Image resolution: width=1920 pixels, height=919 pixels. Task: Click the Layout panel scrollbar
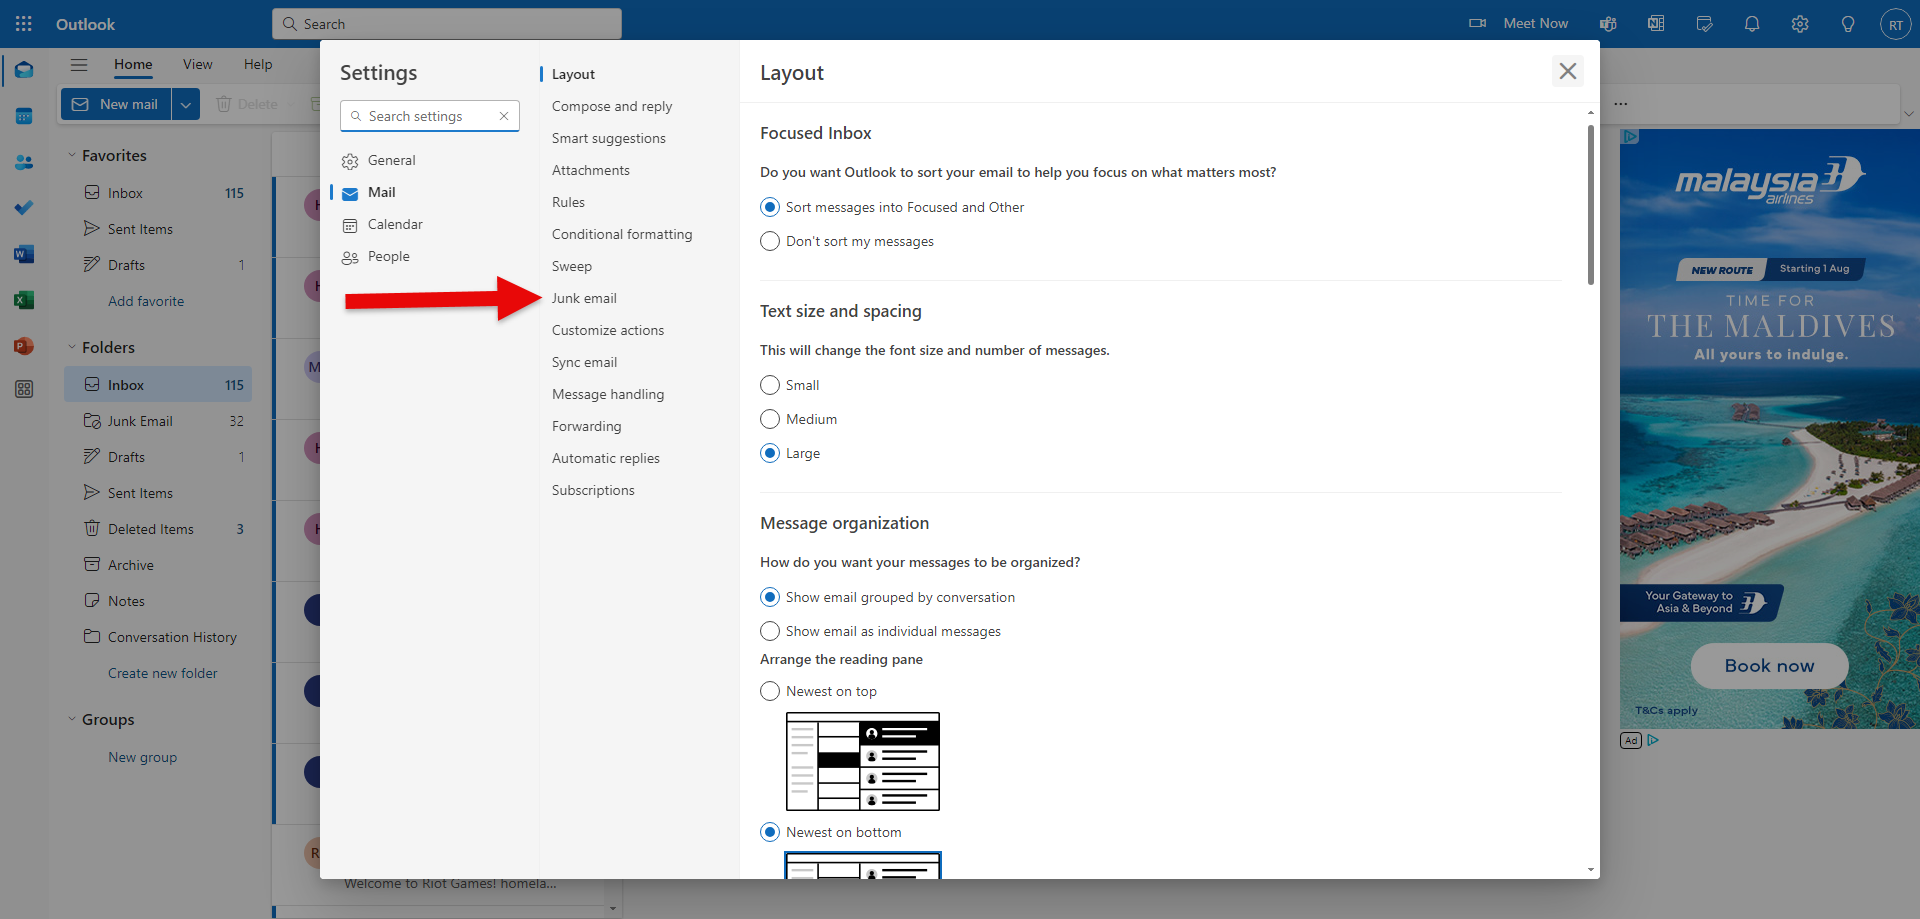pyautogui.click(x=1590, y=205)
